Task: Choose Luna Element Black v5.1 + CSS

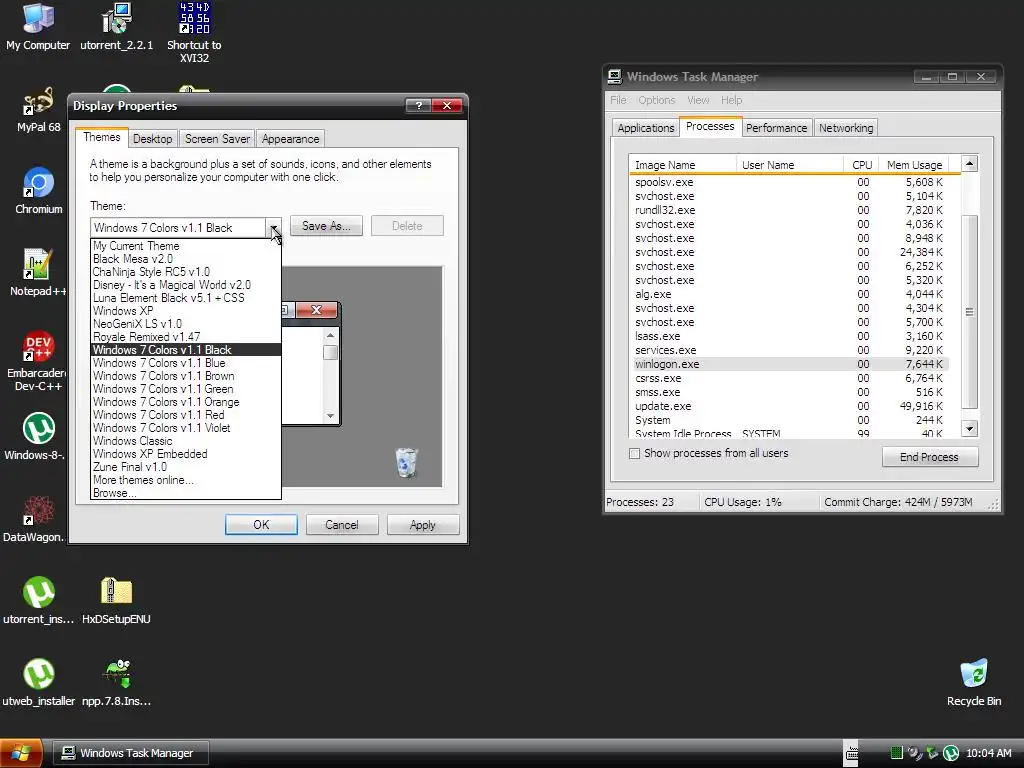Action: [x=185, y=298]
